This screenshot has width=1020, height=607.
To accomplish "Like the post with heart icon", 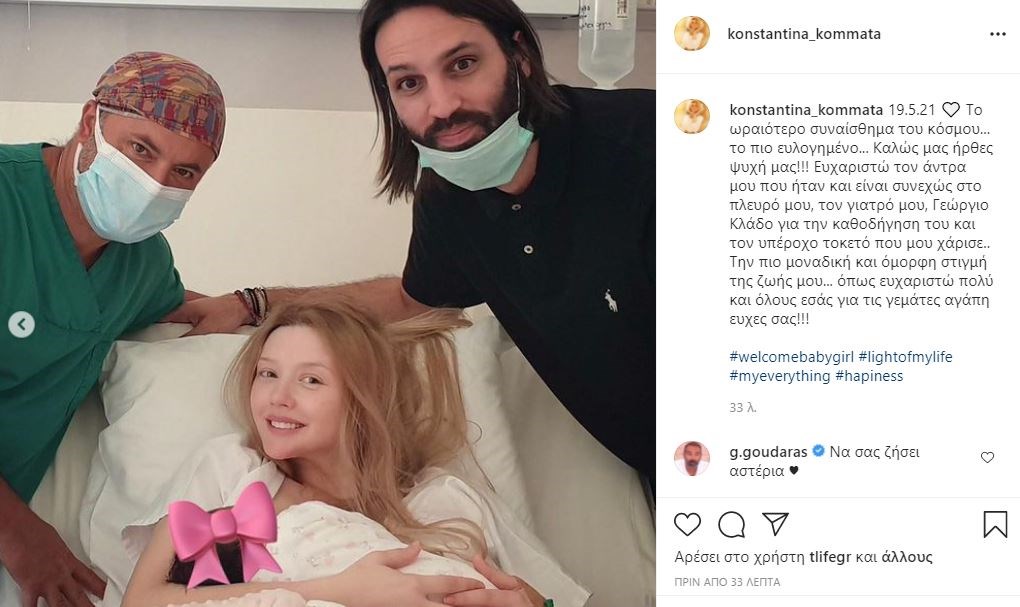I will (x=687, y=524).
